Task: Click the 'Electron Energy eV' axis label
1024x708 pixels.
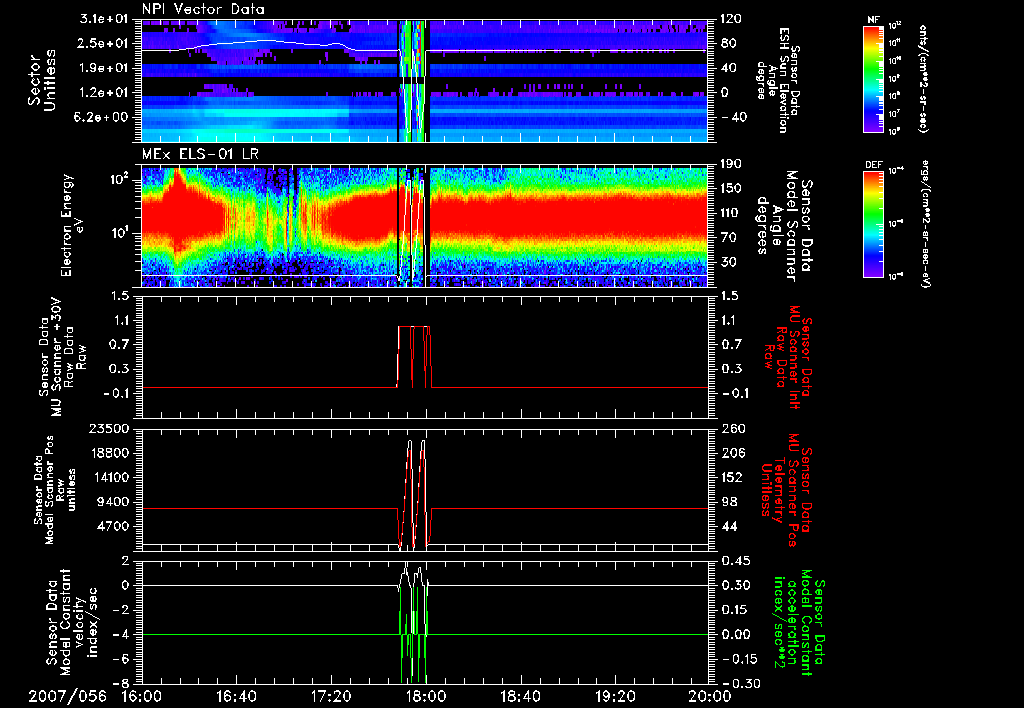Action: coord(72,225)
